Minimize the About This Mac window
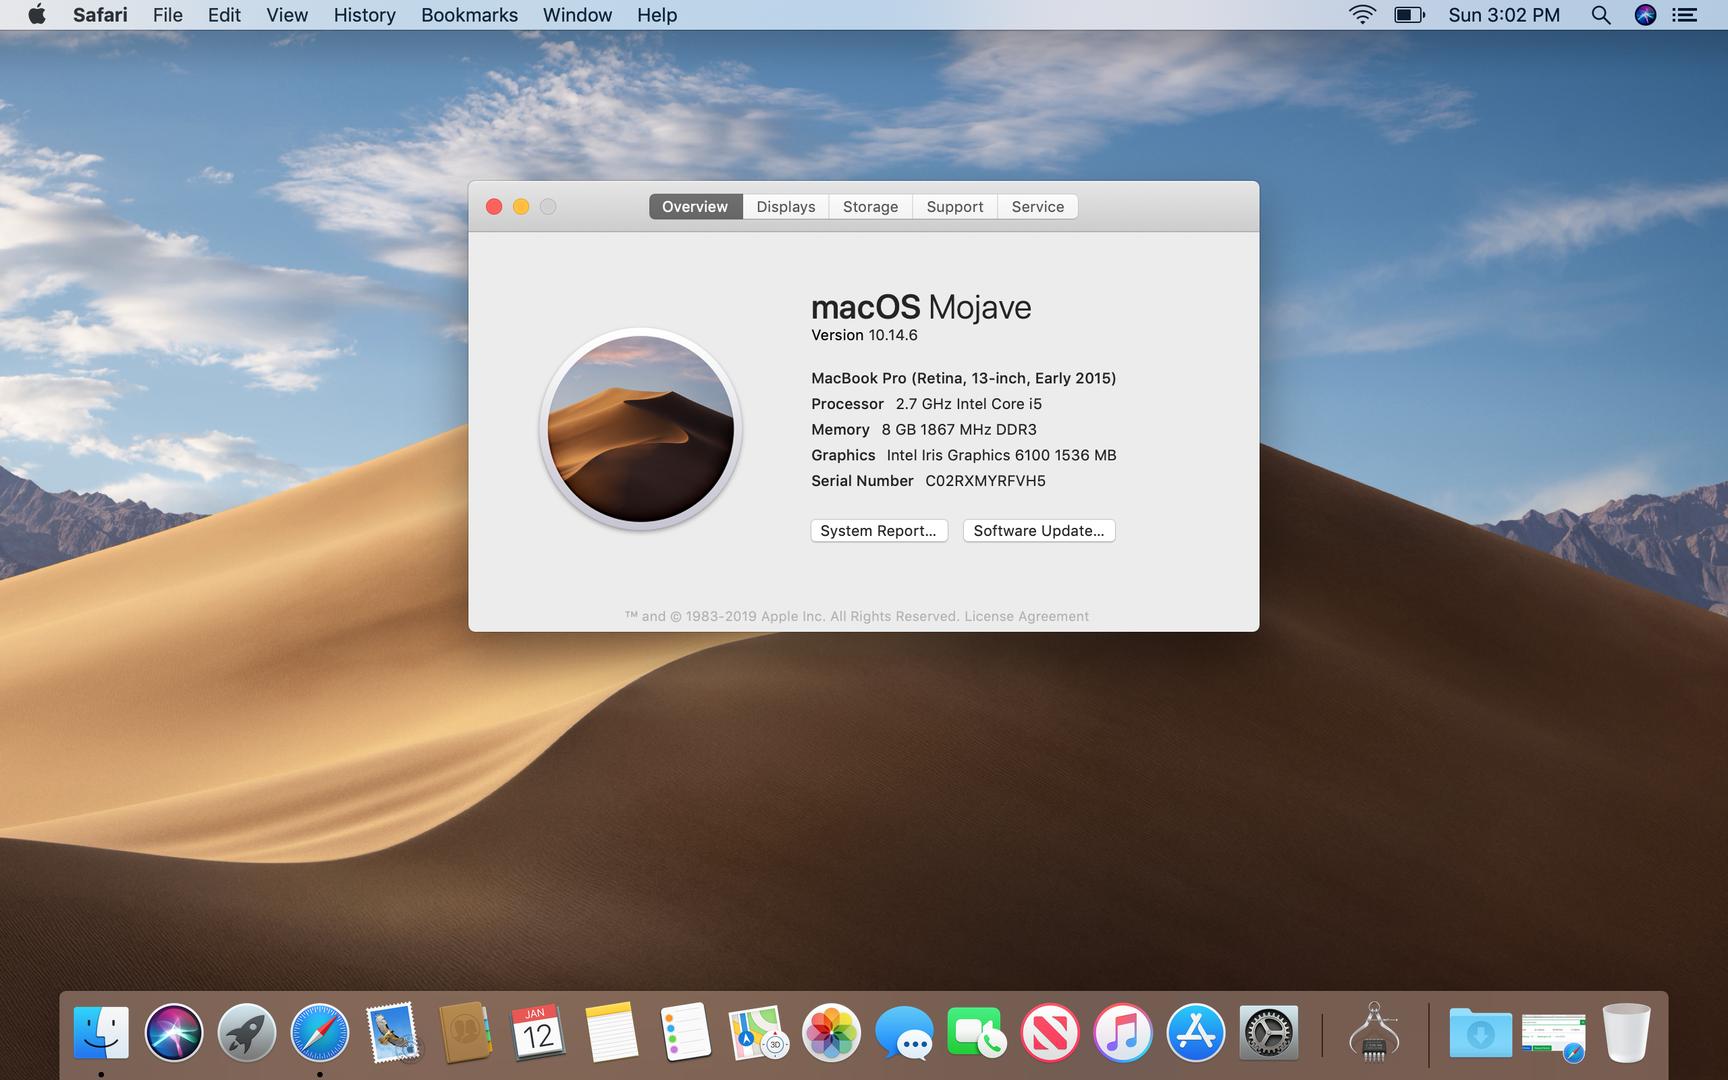Screen dimensions: 1728x1080 click(x=521, y=206)
